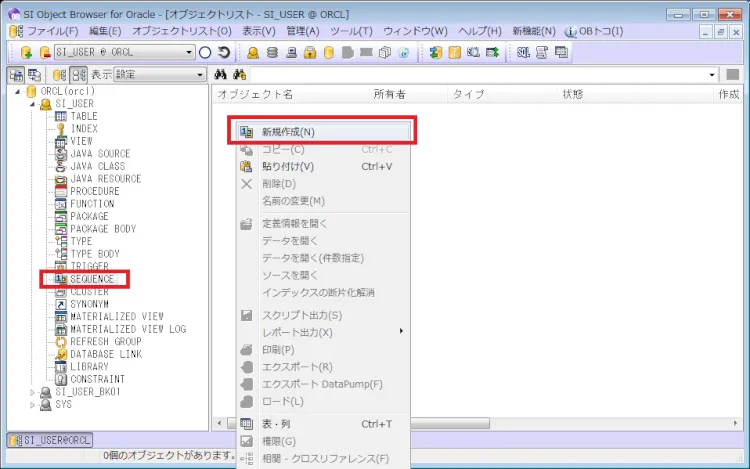This screenshot has height=469, width=750.
Task: Open the 編集(E) menu
Action: click(x=105, y=32)
